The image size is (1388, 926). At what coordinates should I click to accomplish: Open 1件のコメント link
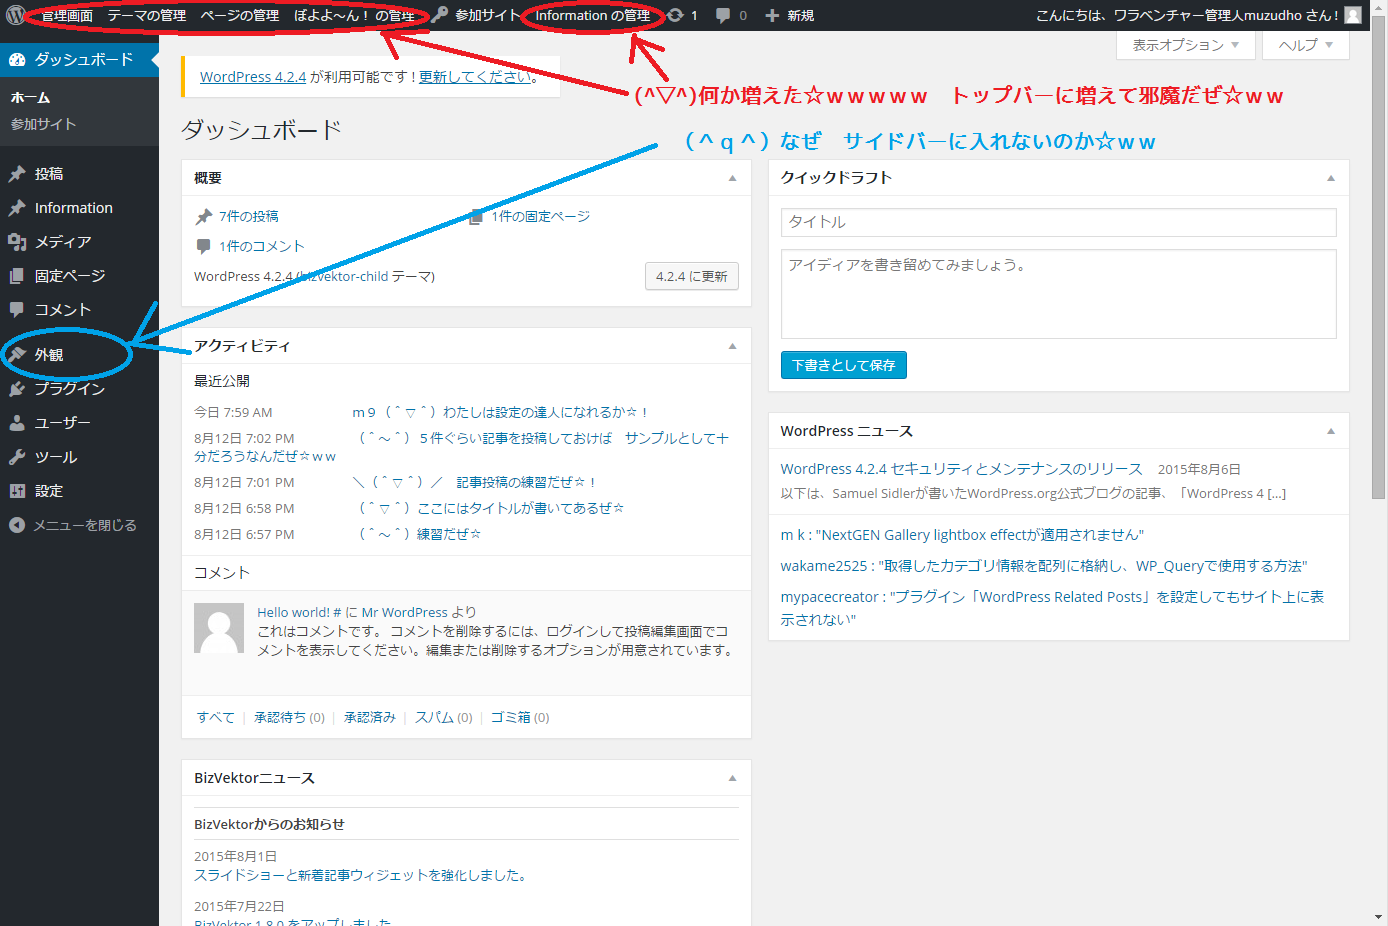coord(262,246)
